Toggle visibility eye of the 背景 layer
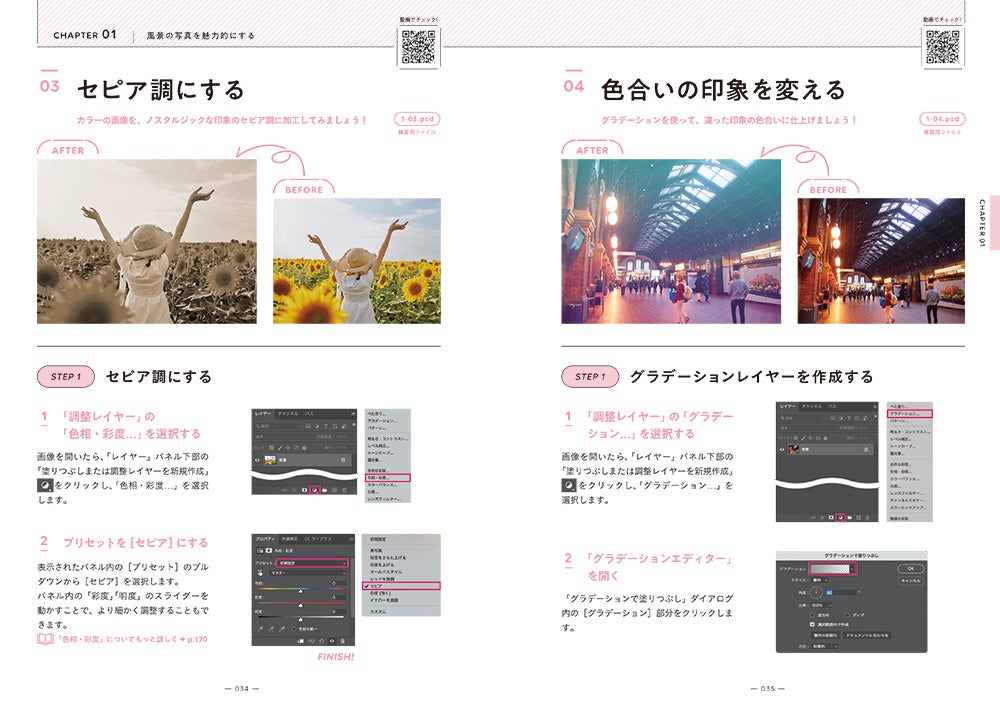The width and height of the screenshot is (1000, 706). [257, 460]
